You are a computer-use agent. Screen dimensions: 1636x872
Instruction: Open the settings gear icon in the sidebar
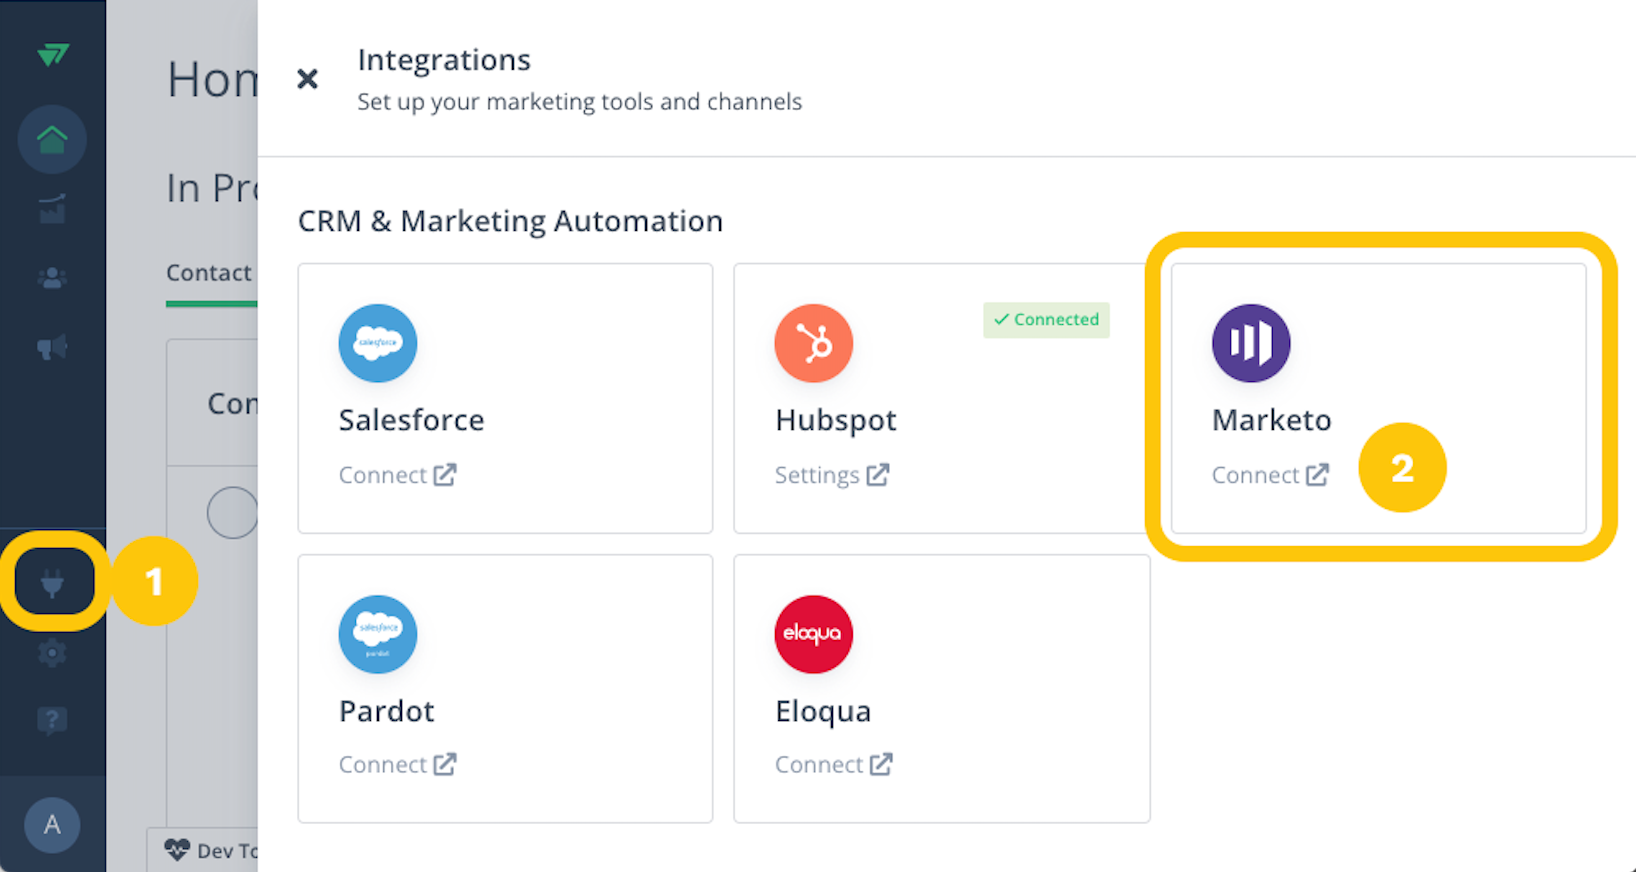[x=52, y=653]
